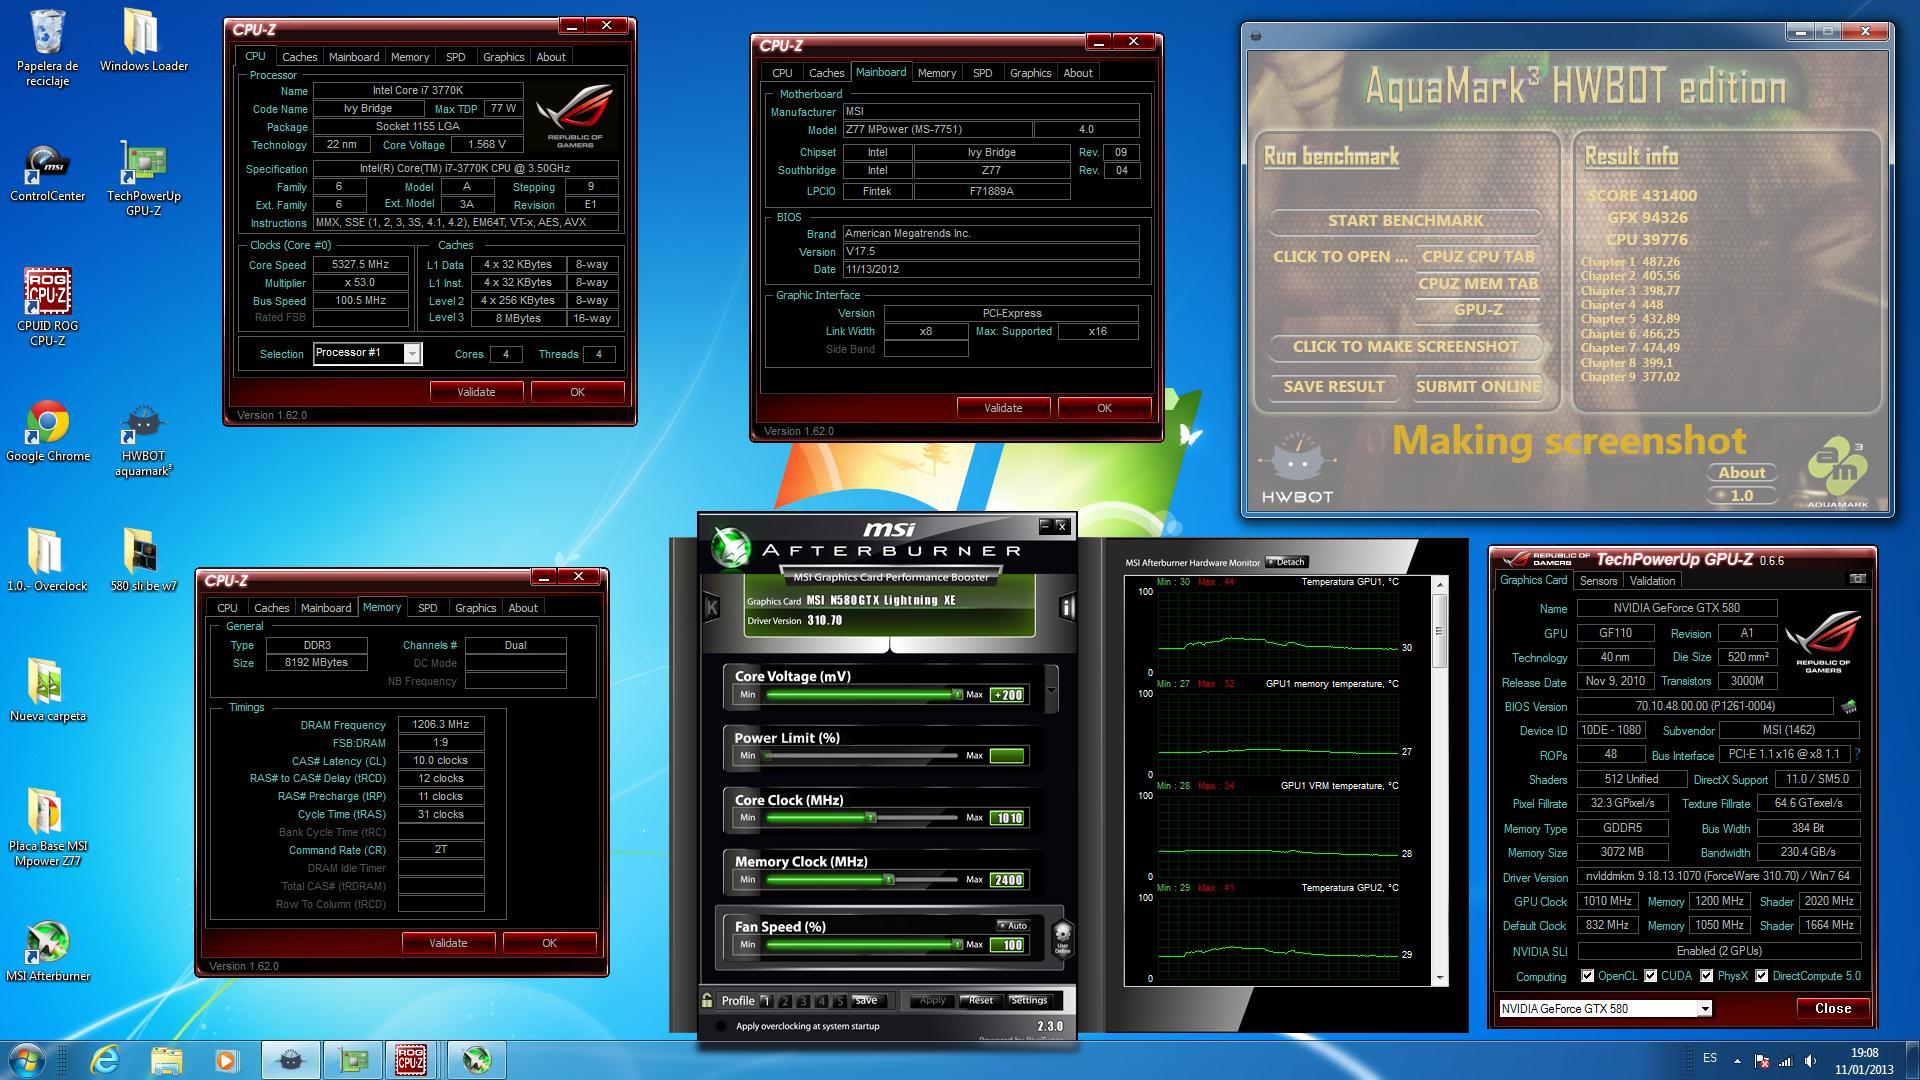Expand Core Voltage options arrow in Afterburner
This screenshot has width=1920, height=1080.
[1051, 691]
